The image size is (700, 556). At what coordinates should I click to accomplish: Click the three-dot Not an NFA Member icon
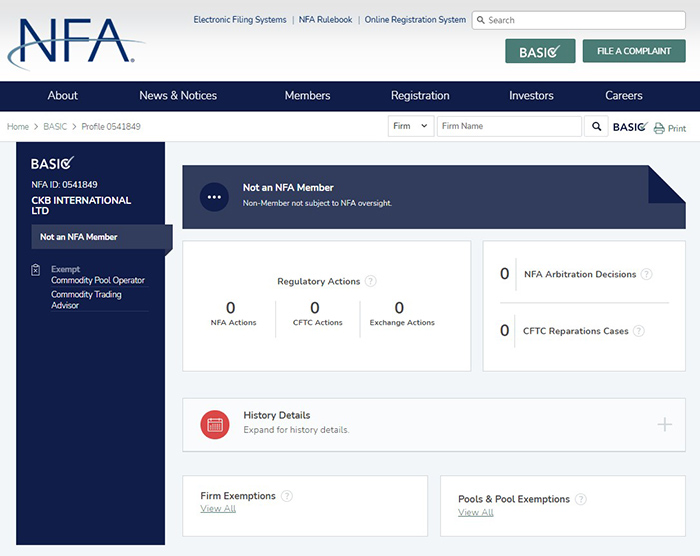click(214, 197)
